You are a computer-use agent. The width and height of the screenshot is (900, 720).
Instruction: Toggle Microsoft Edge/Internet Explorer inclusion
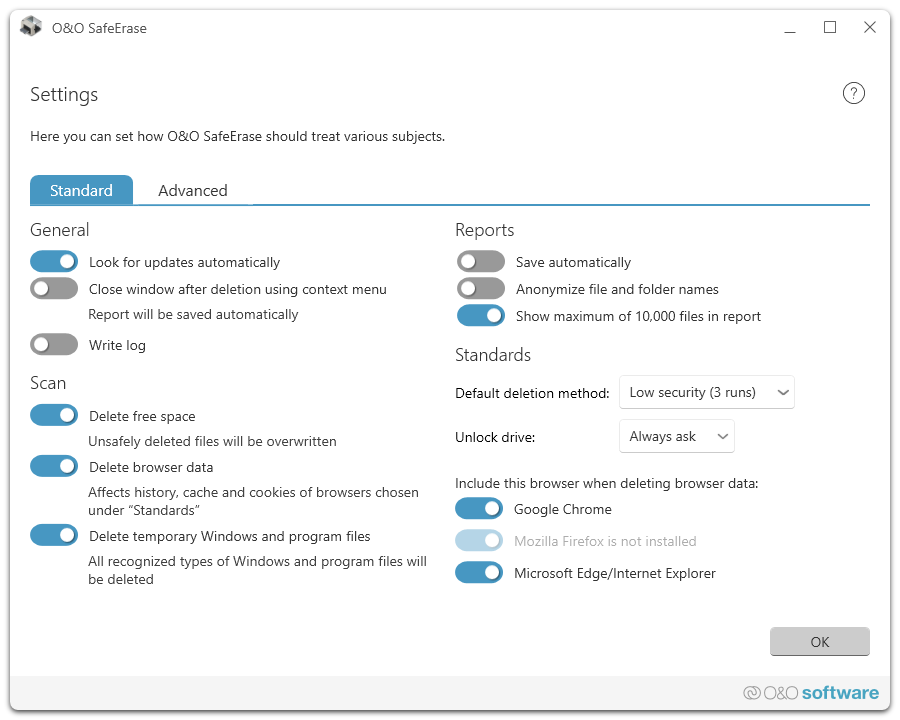(479, 573)
